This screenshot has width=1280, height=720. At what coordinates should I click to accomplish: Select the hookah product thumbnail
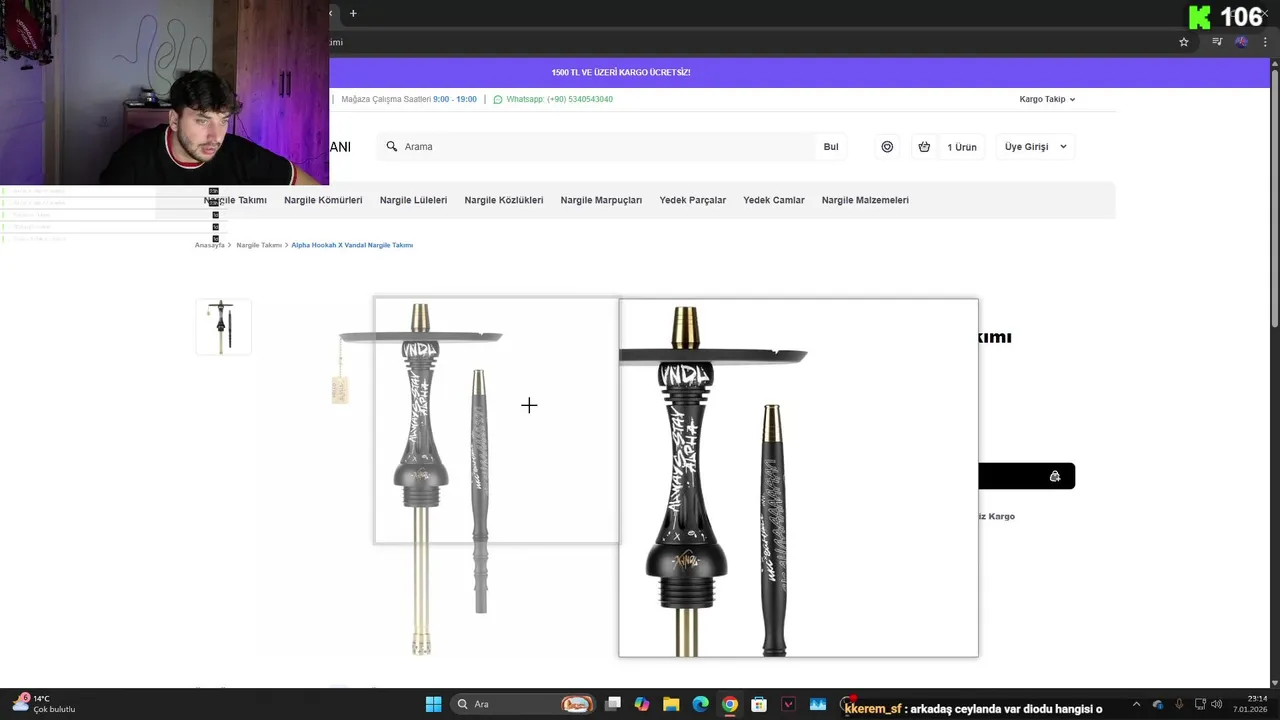coord(223,326)
